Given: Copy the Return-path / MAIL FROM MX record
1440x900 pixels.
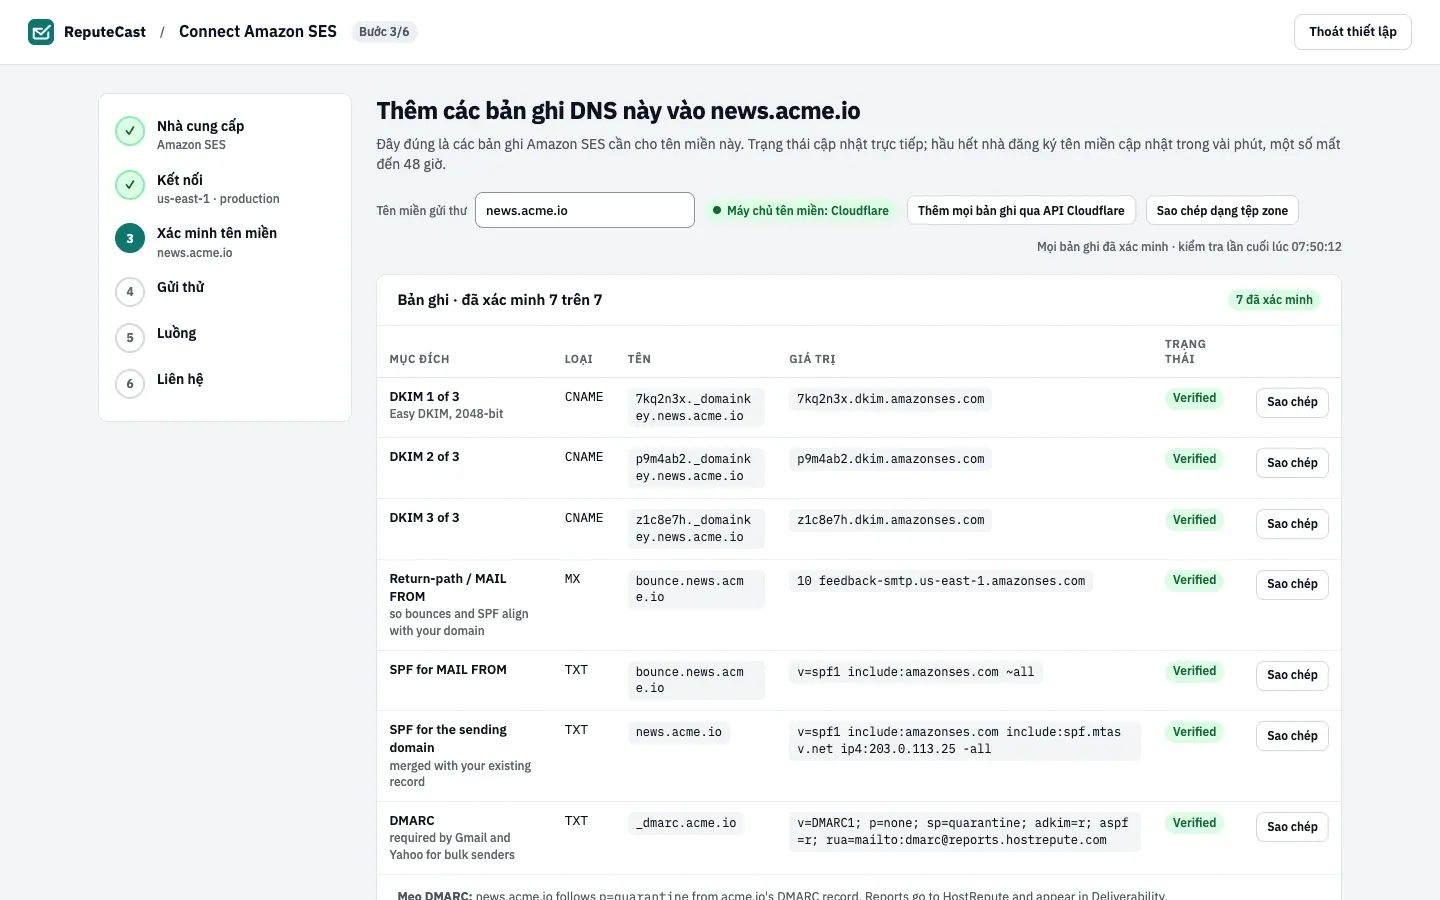Looking at the screenshot, I should (x=1292, y=584).
